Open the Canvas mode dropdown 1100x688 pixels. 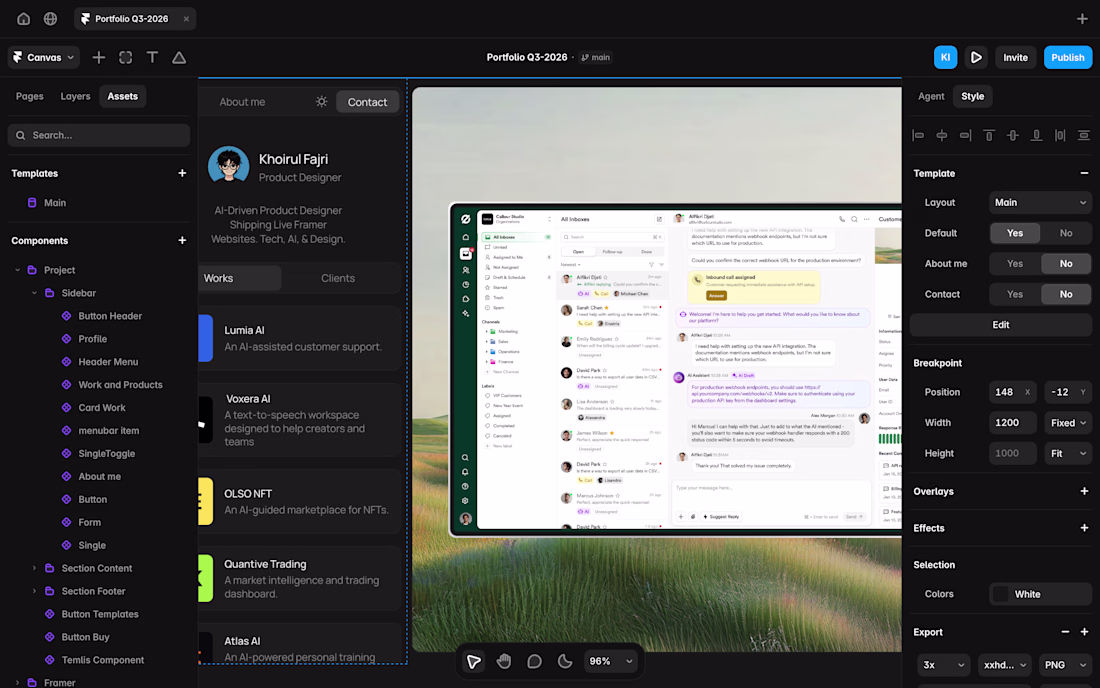pos(43,58)
